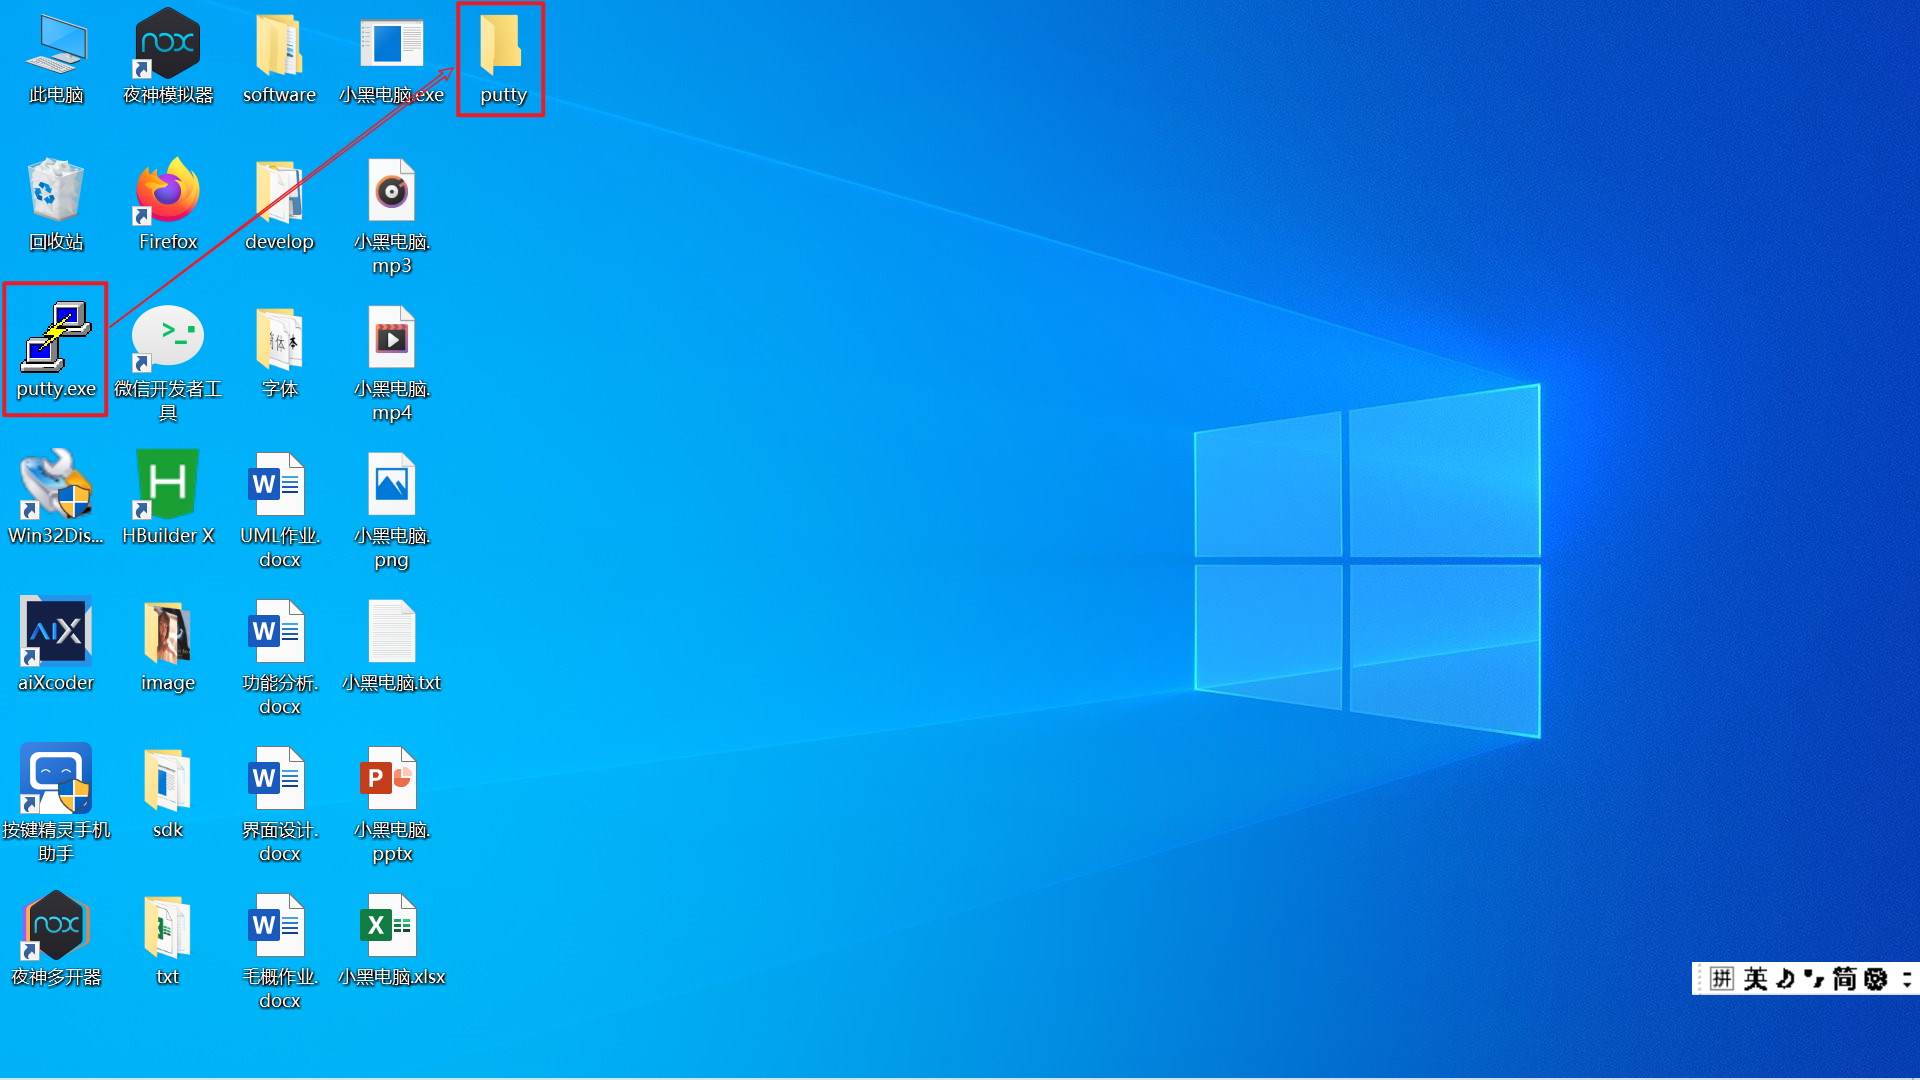The height and width of the screenshot is (1080, 1920).
Task: Click the Win32DiskImager shortcut icon
Action: (55, 486)
